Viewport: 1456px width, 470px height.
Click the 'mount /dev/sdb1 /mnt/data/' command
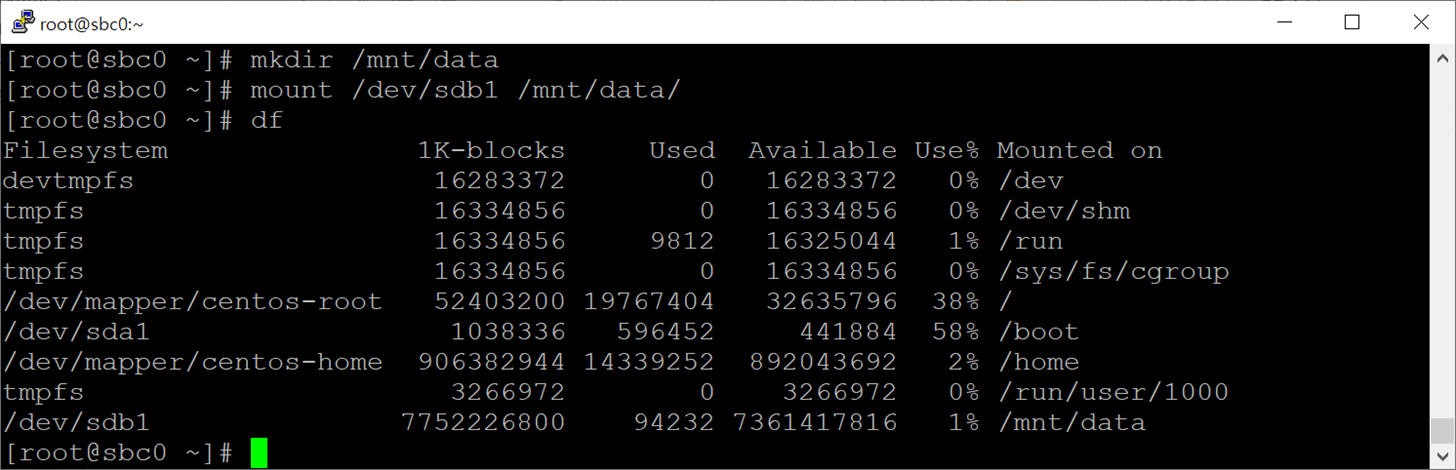[x=465, y=90]
